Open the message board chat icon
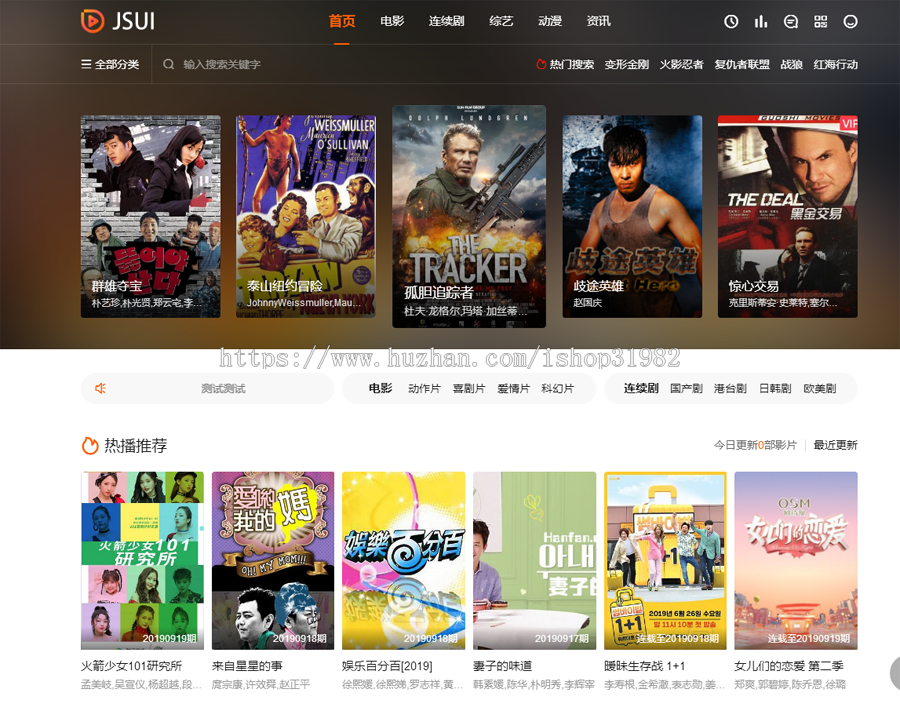 tap(791, 22)
